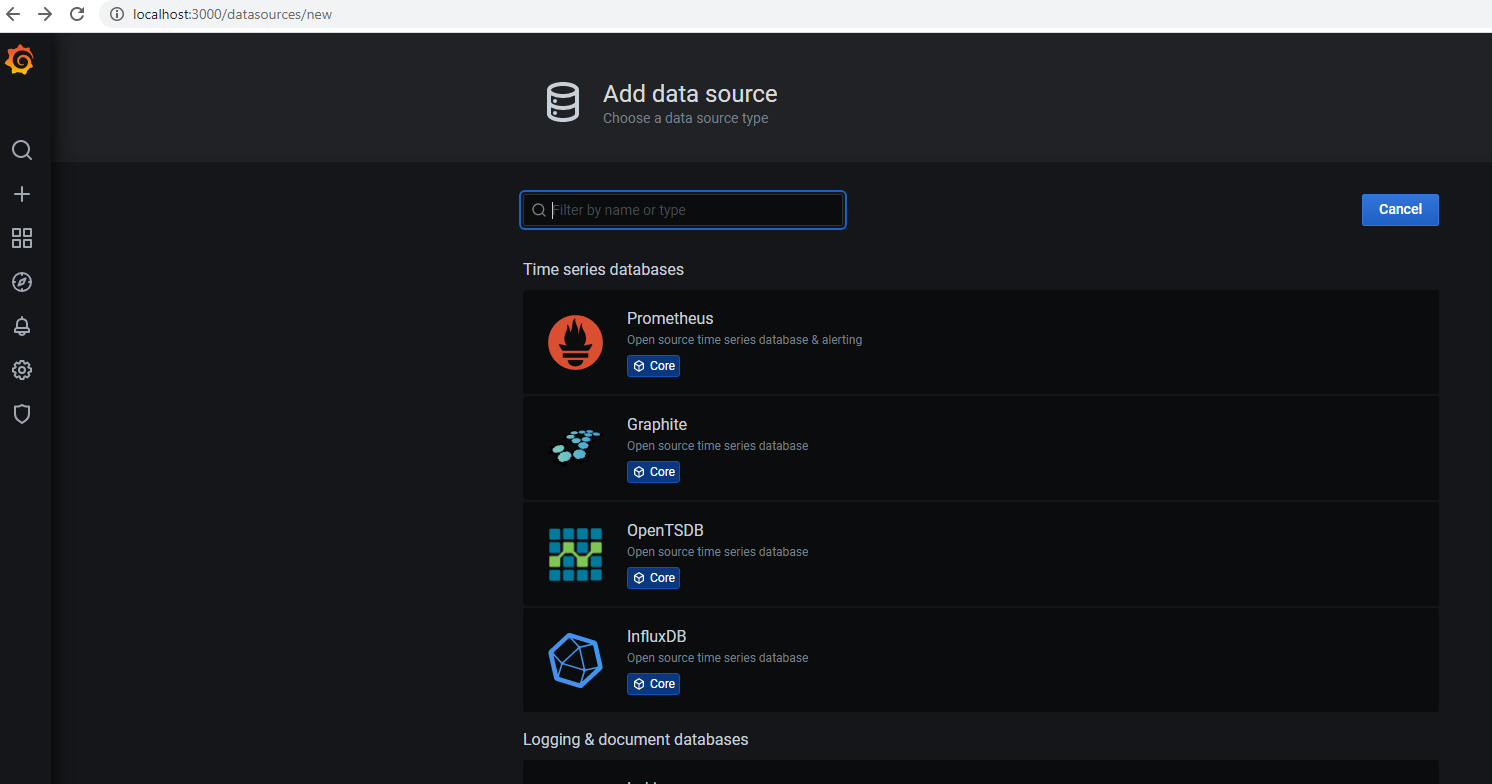This screenshot has height=784, width=1492.
Task: Select the InfluxDB data source name
Action: tap(656, 636)
